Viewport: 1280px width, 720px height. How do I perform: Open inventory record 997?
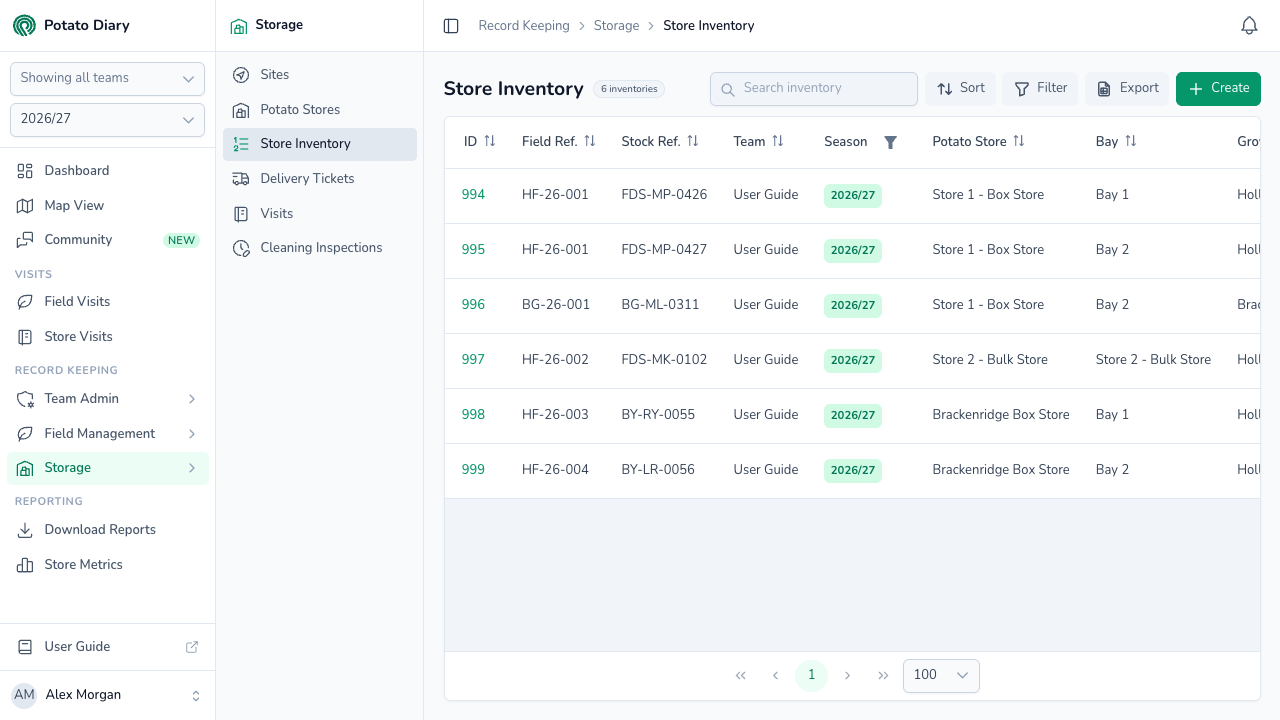[473, 360]
